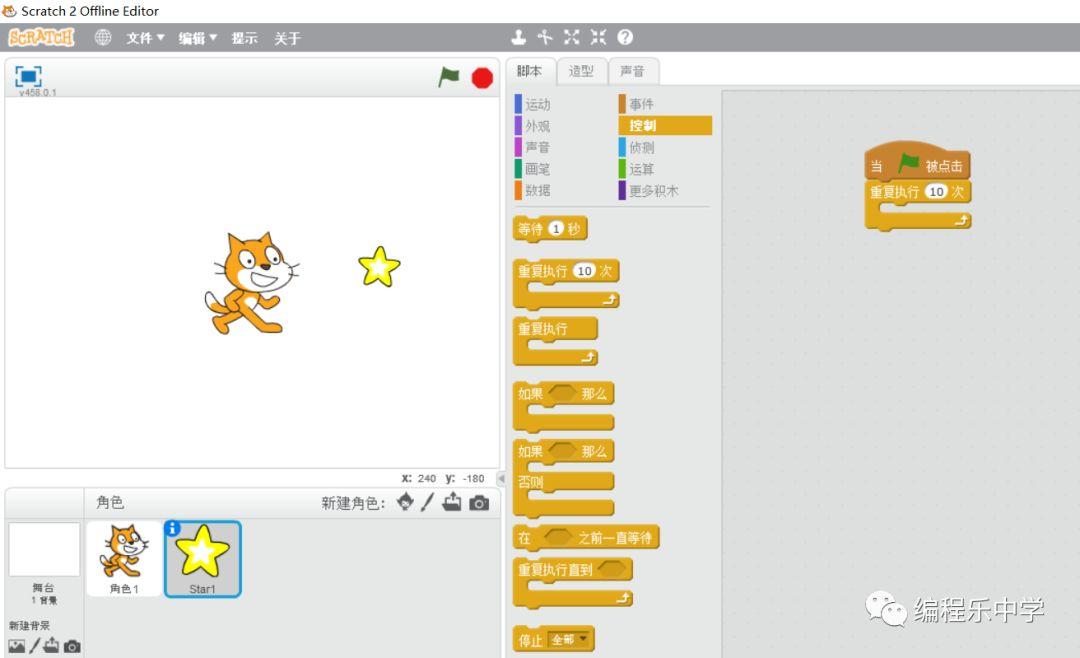Click 如果 那么 block in palette
This screenshot has height=658, width=1080.
(563, 407)
